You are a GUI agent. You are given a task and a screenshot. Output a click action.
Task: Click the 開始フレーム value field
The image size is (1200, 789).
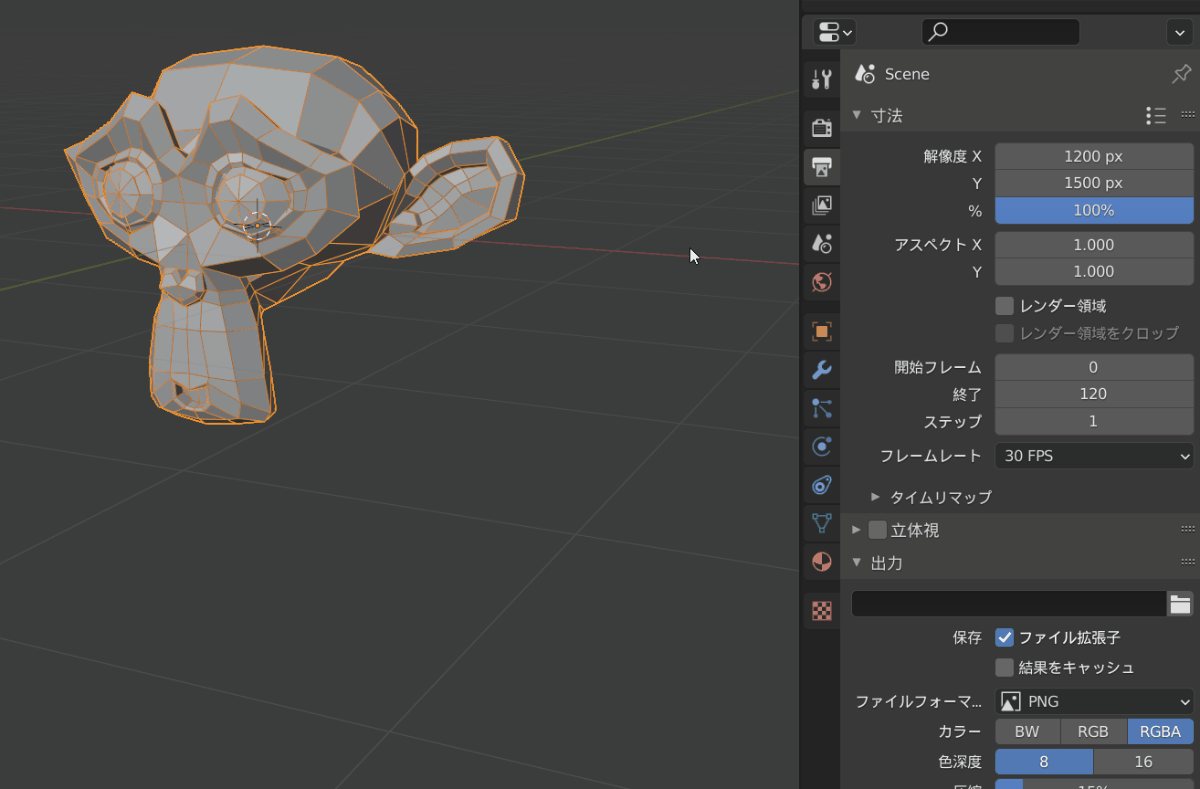[x=1094, y=368]
